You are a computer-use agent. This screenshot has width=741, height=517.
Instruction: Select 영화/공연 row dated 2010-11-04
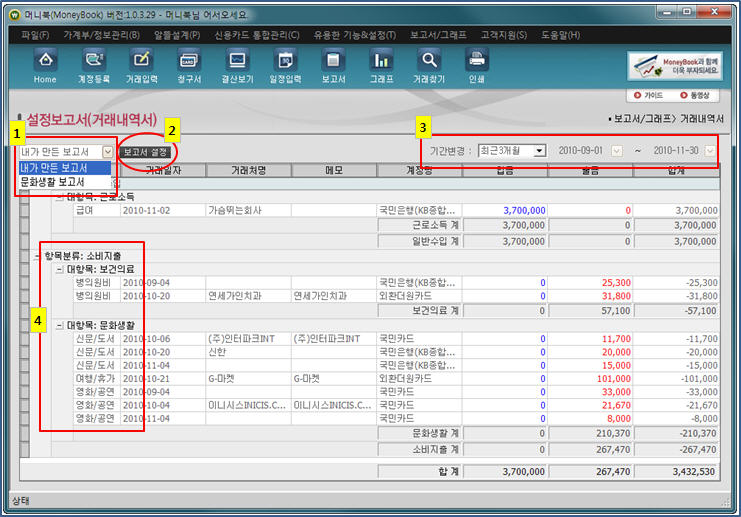[396, 418]
